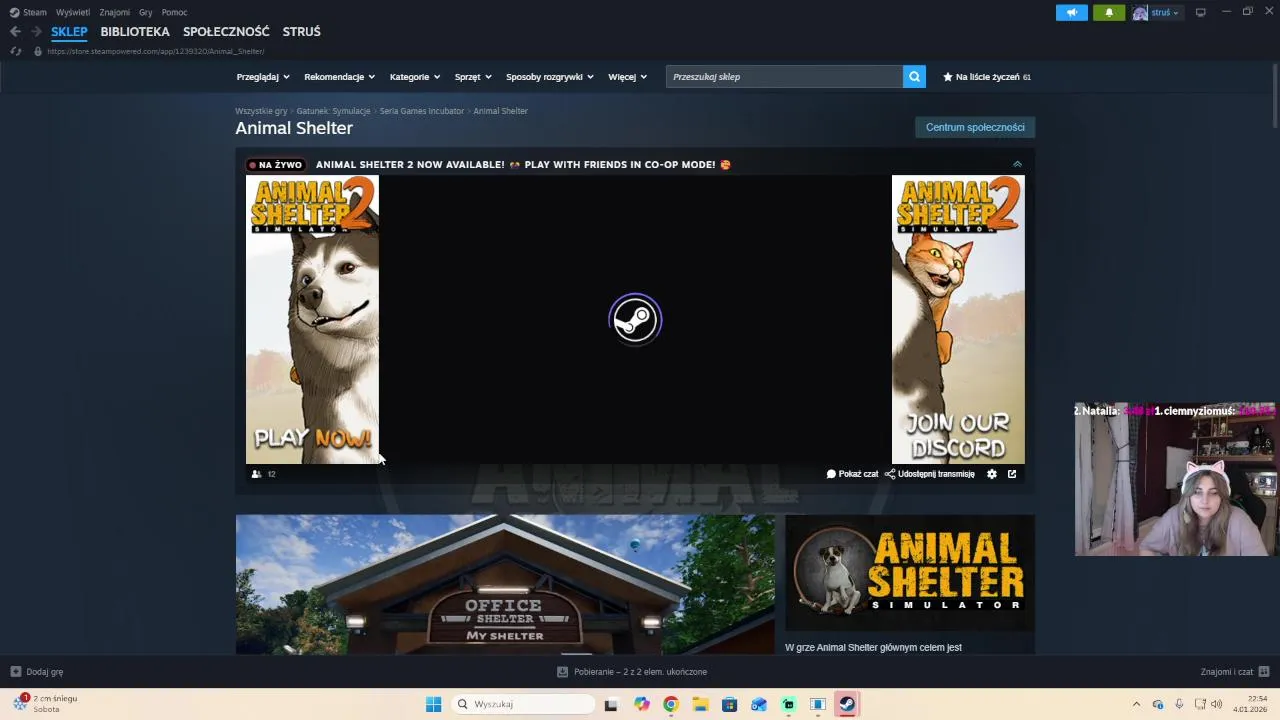
Task: Open Centrum społeczności button
Action: pyautogui.click(x=975, y=127)
